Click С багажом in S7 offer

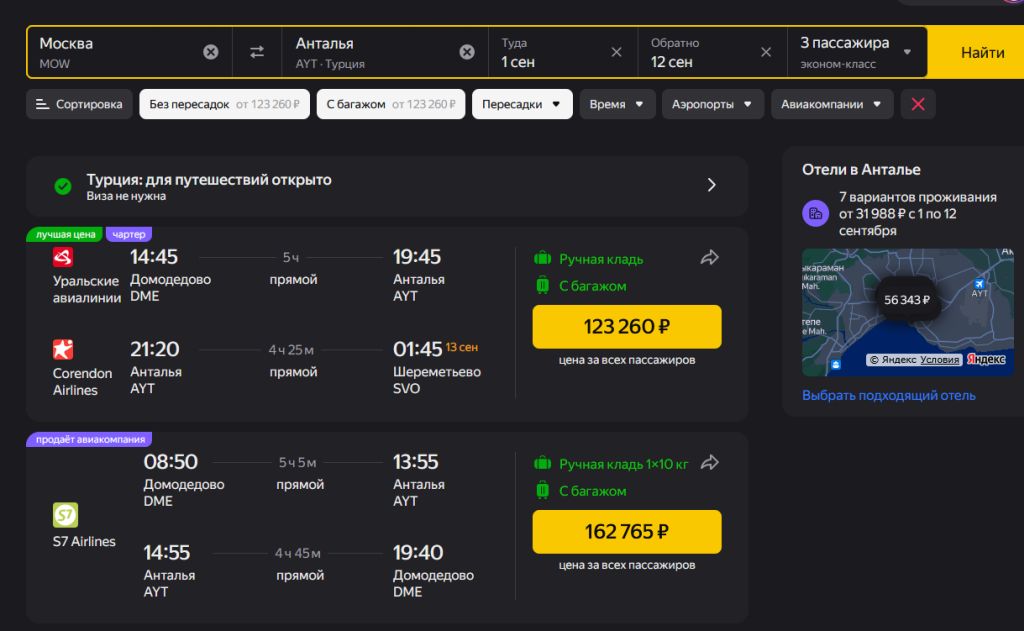coord(592,491)
